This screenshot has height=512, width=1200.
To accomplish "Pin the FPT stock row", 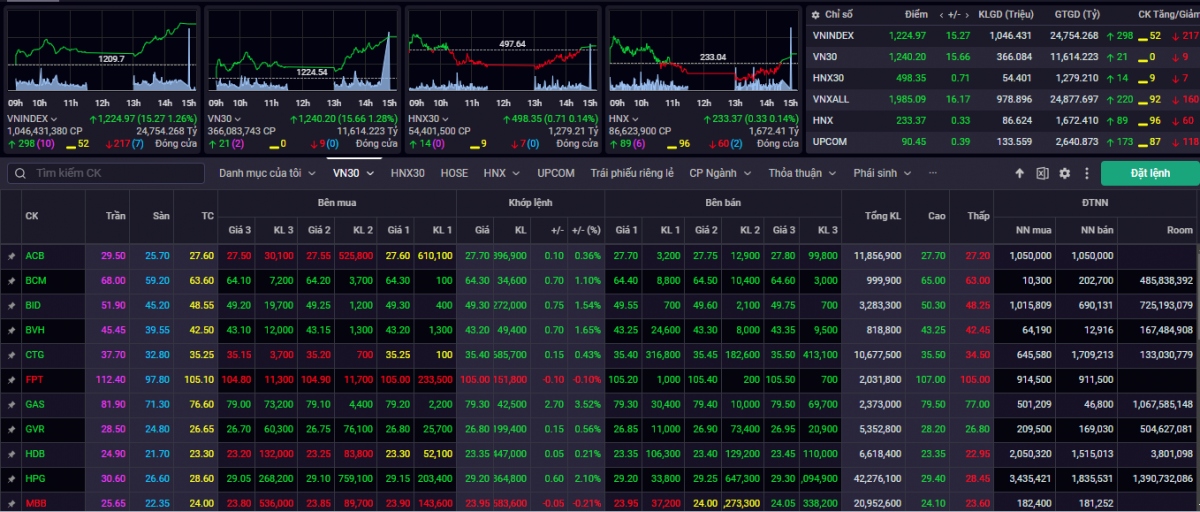I will 11,381.
